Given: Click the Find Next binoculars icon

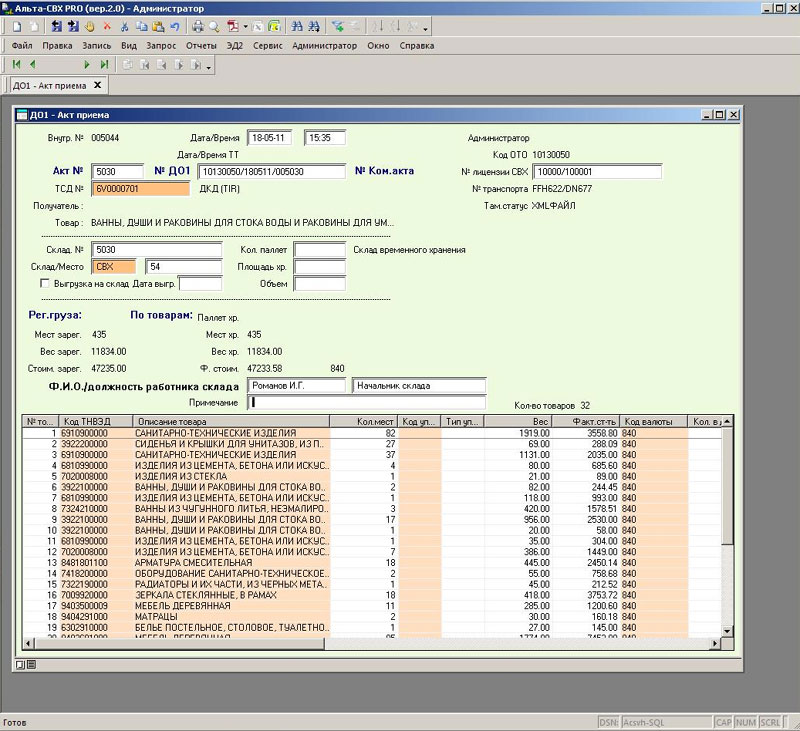Looking at the screenshot, I should [314, 26].
